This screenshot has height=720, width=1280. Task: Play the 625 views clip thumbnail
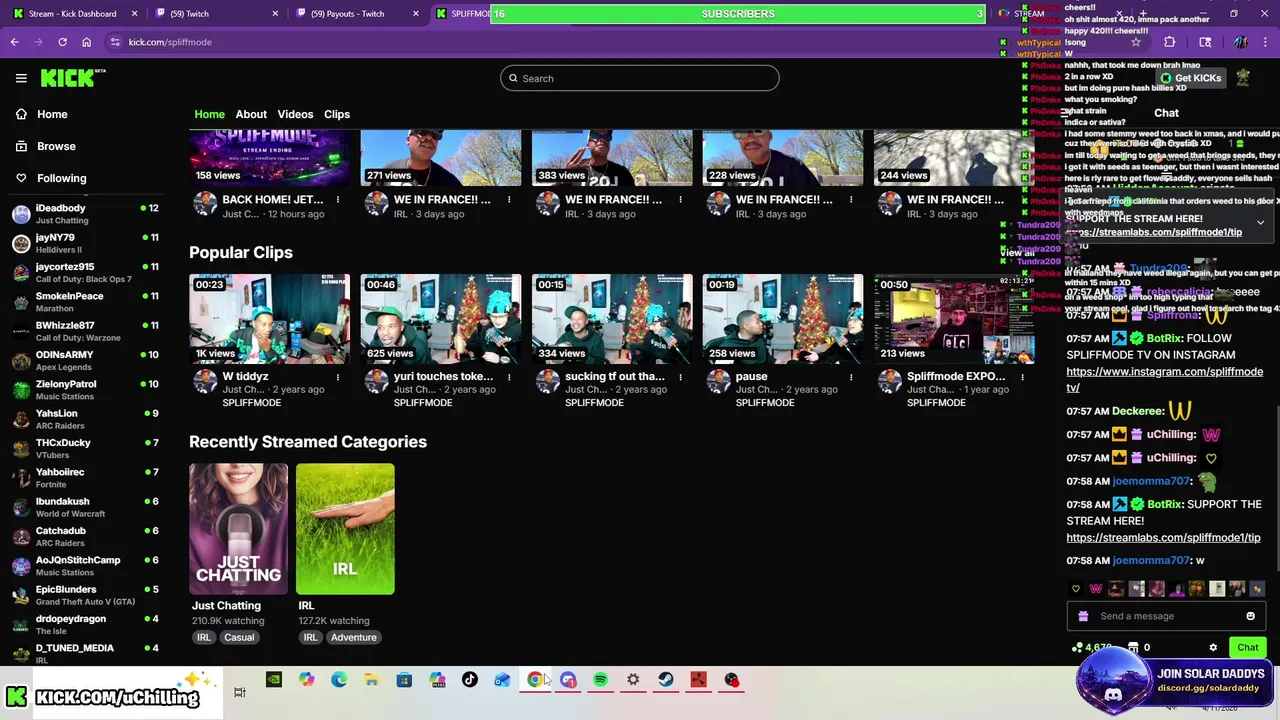(x=441, y=319)
